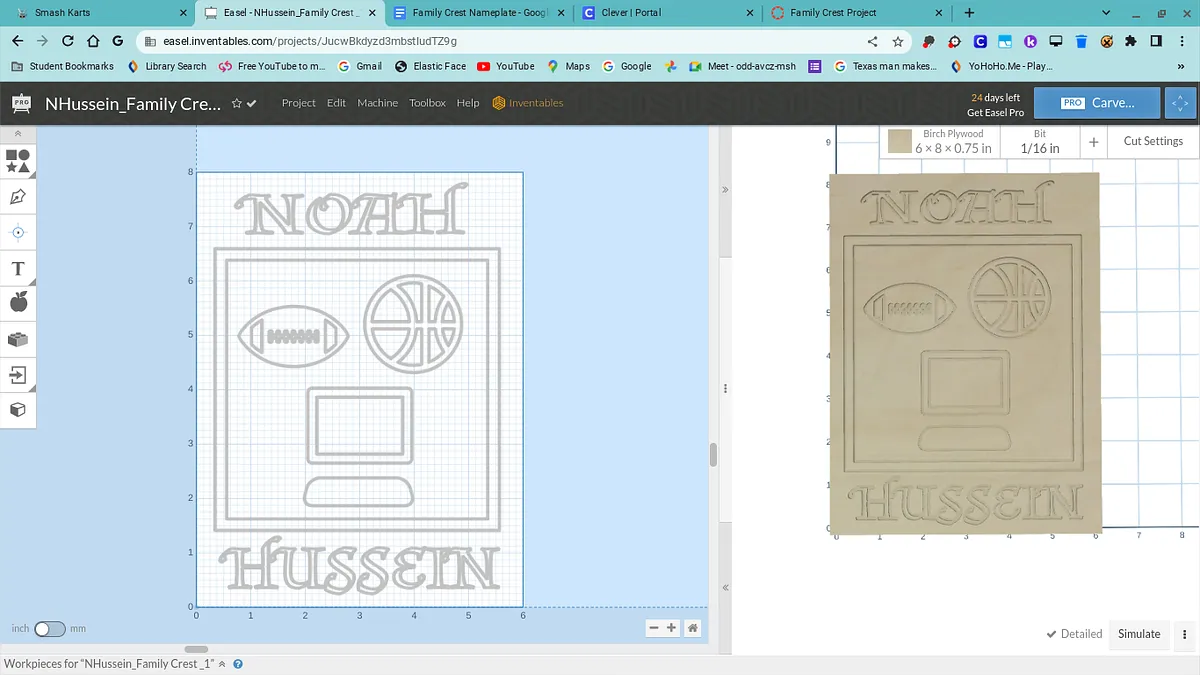Collapse the preview pane with bottom chevron

pos(725,588)
